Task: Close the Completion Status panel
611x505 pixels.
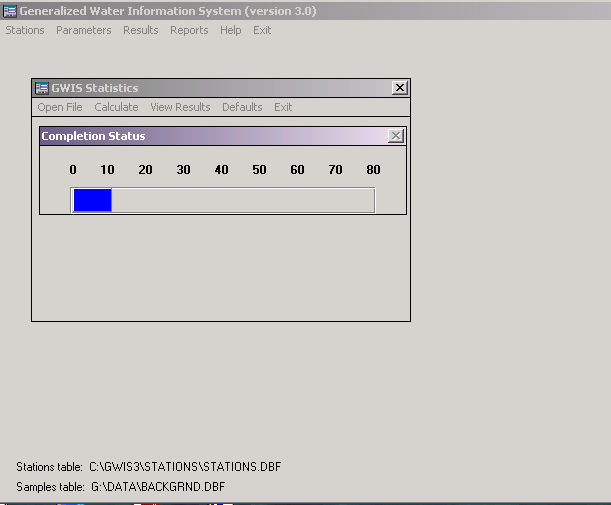Action: (396, 136)
